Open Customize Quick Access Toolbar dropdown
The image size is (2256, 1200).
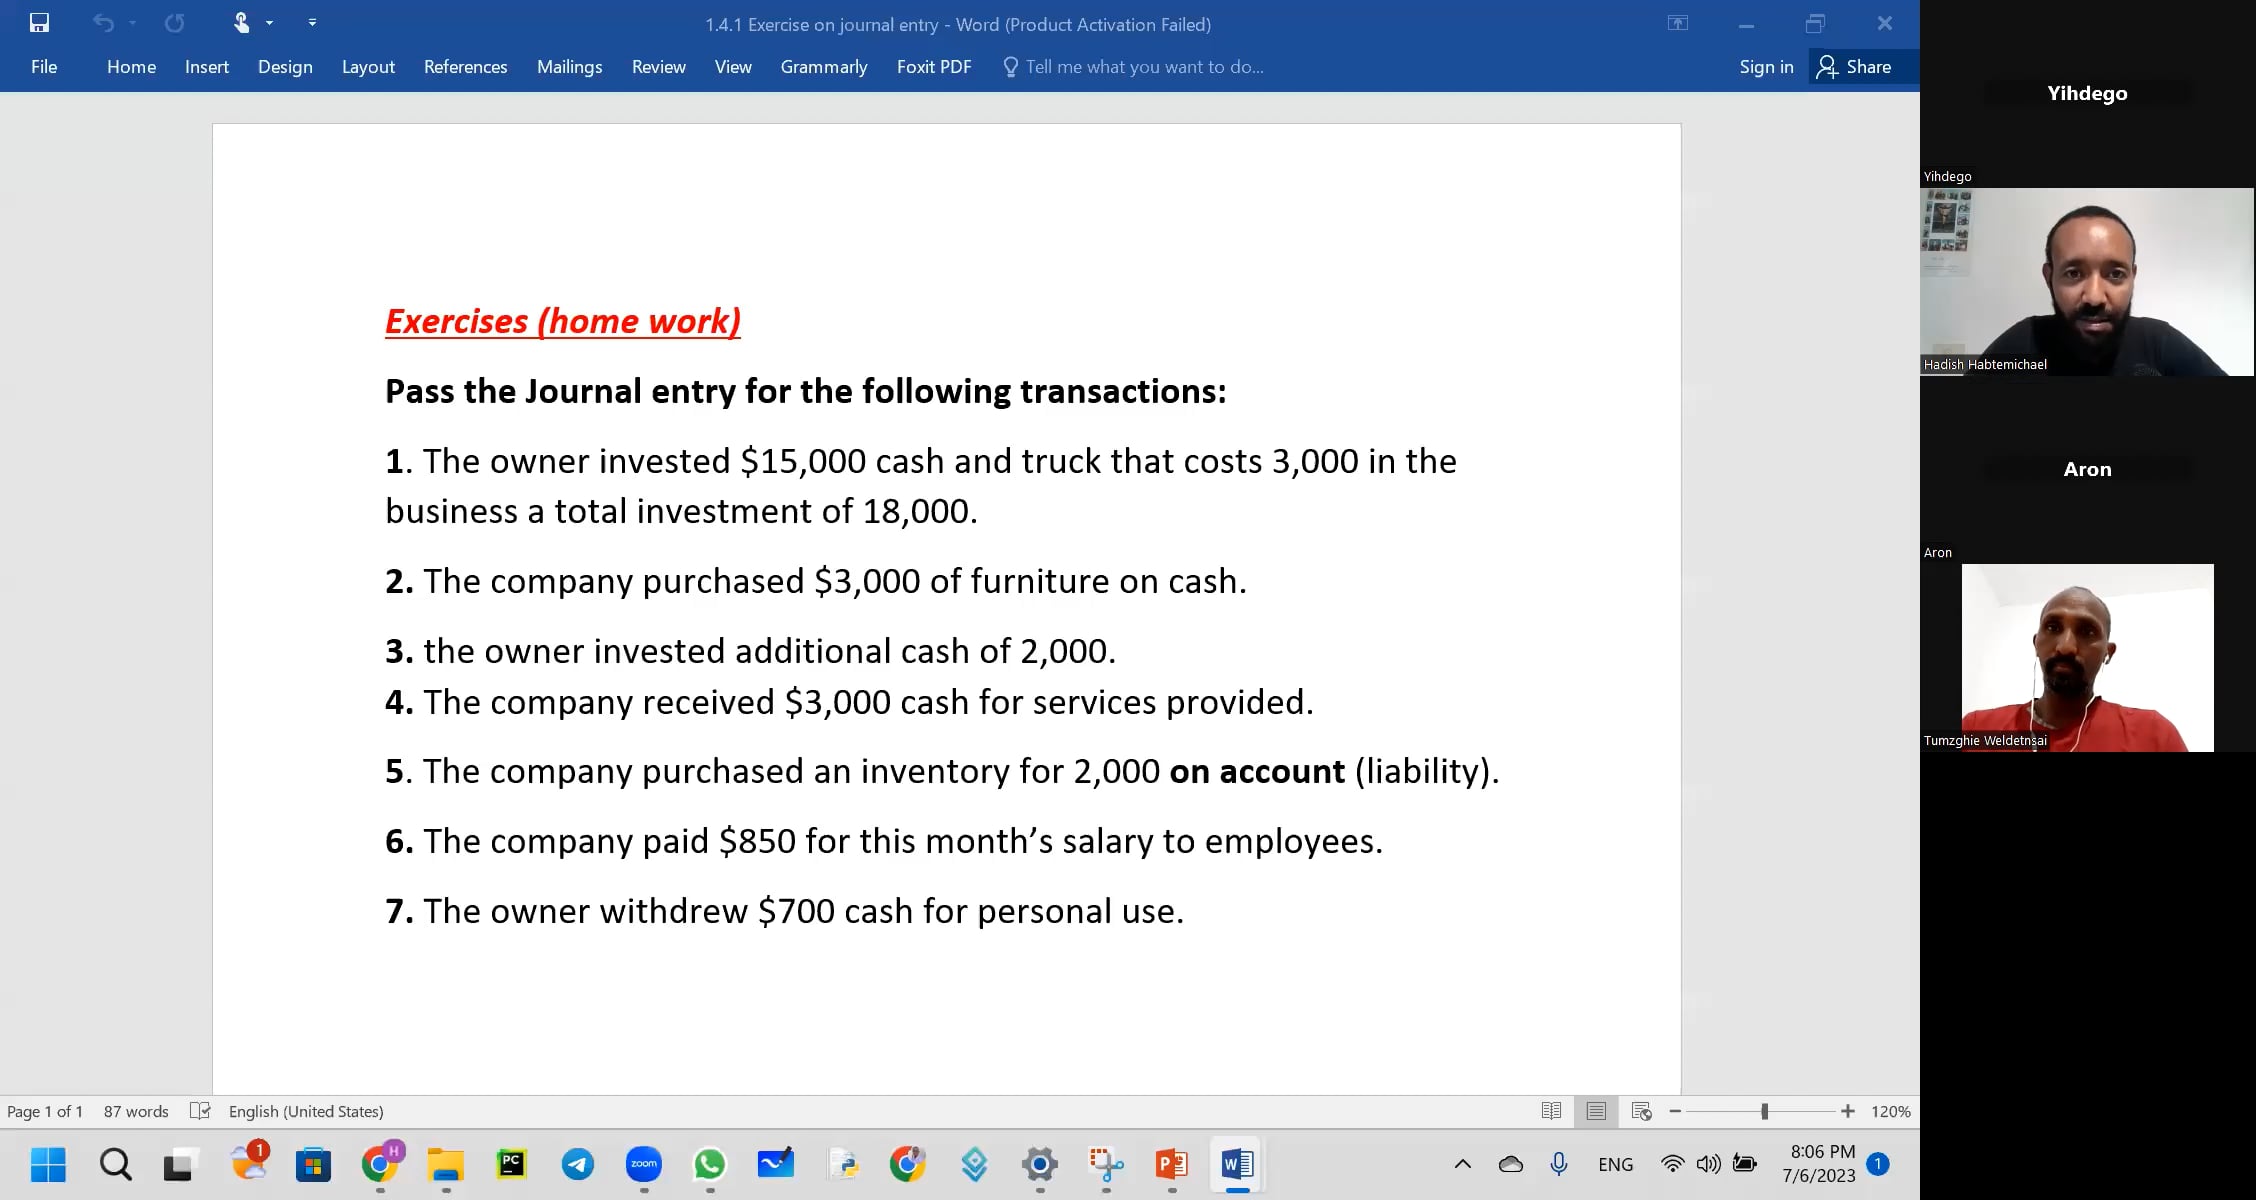(x=312, y=22)
